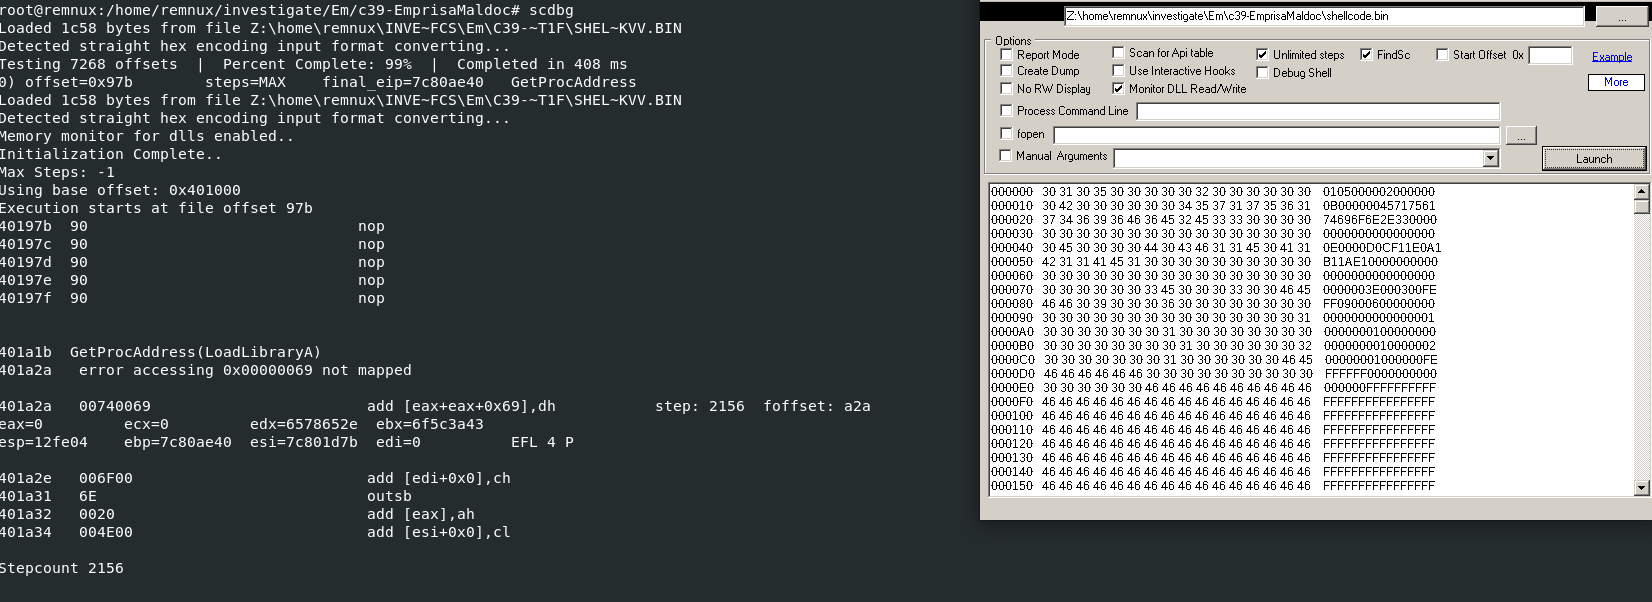
Task: Check the fopen option
Action: pos(1006,133)
